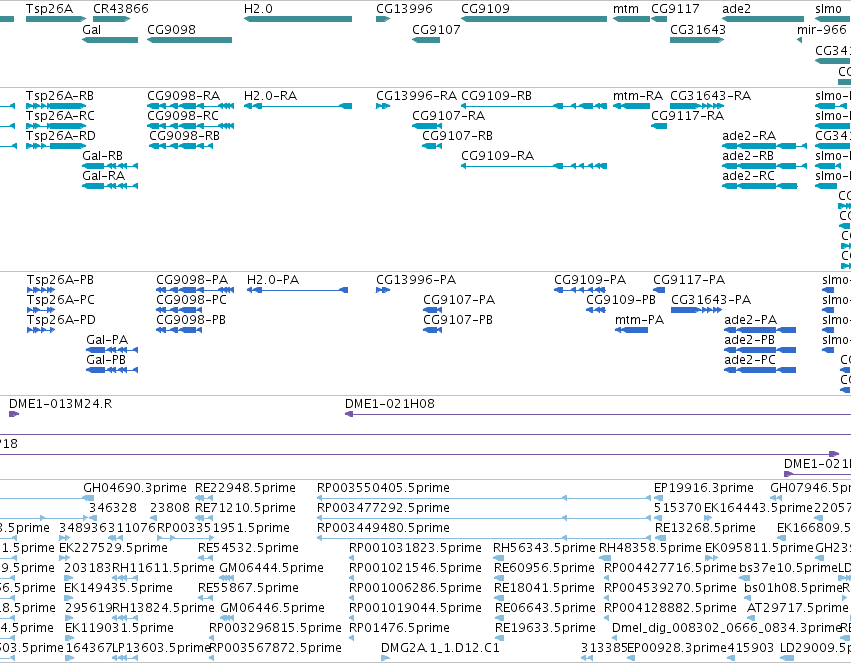Click transcript CG9098-RA label
This screenshot has height=663, width=851.
tap(183, 95)
